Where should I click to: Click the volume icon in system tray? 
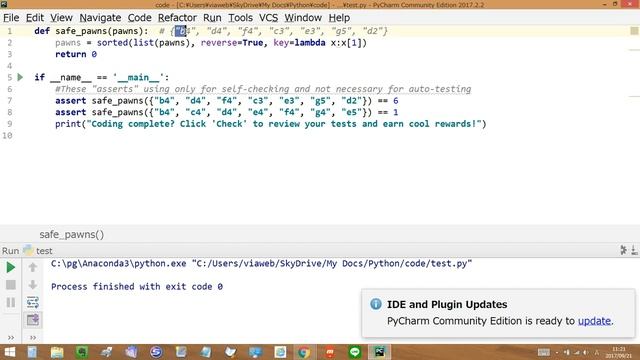click(x=586, y=352)
